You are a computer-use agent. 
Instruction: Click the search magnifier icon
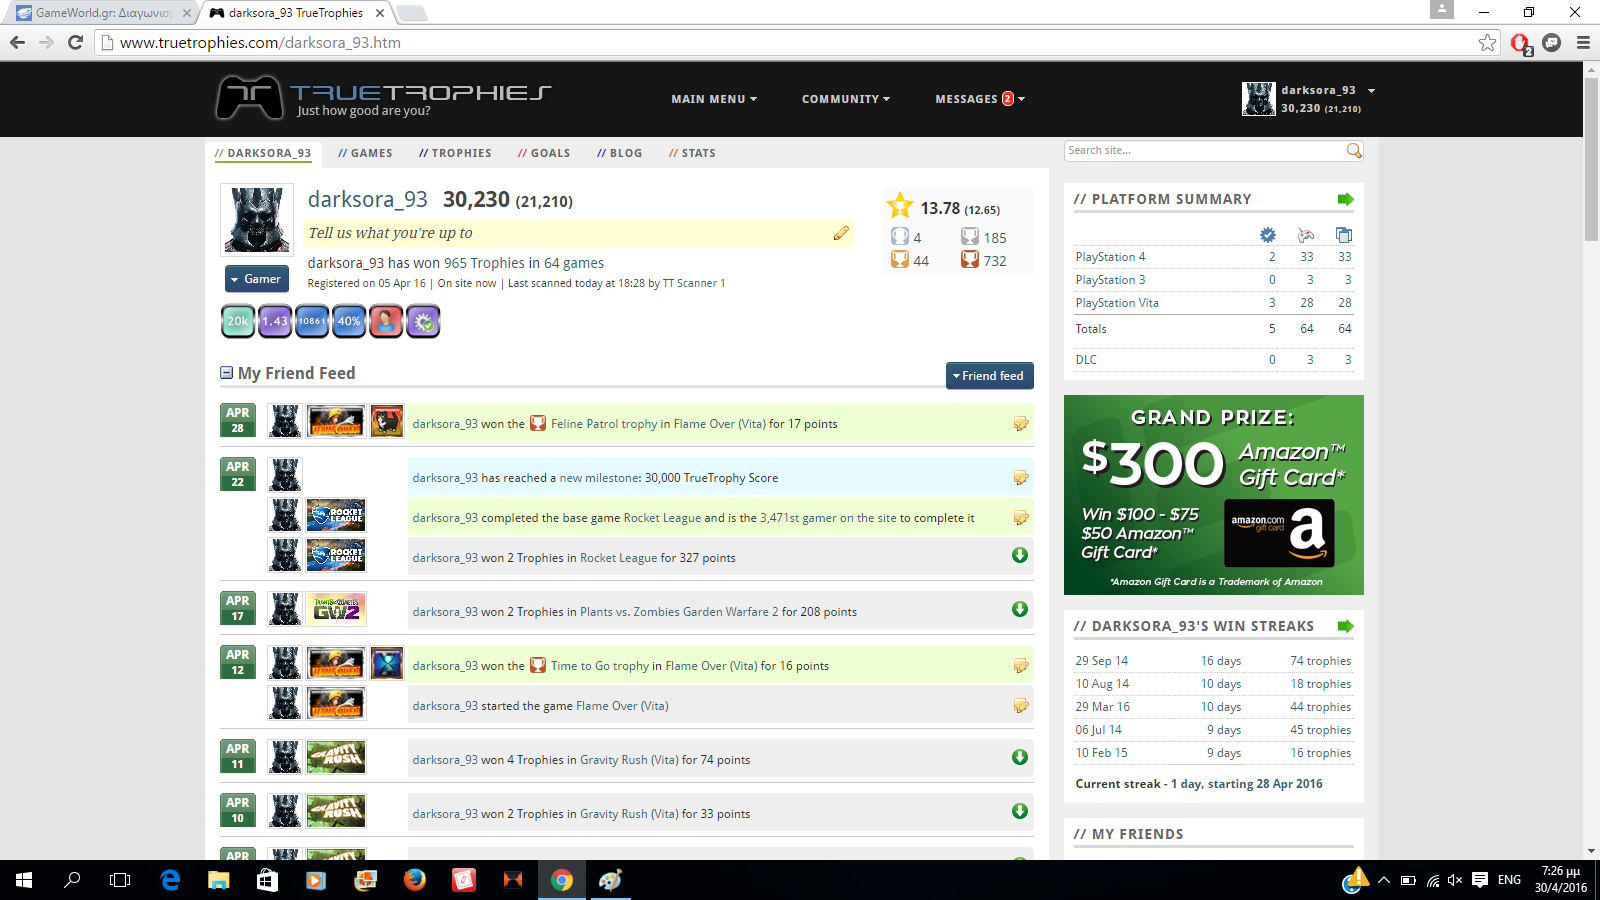tap(1354, 151)
